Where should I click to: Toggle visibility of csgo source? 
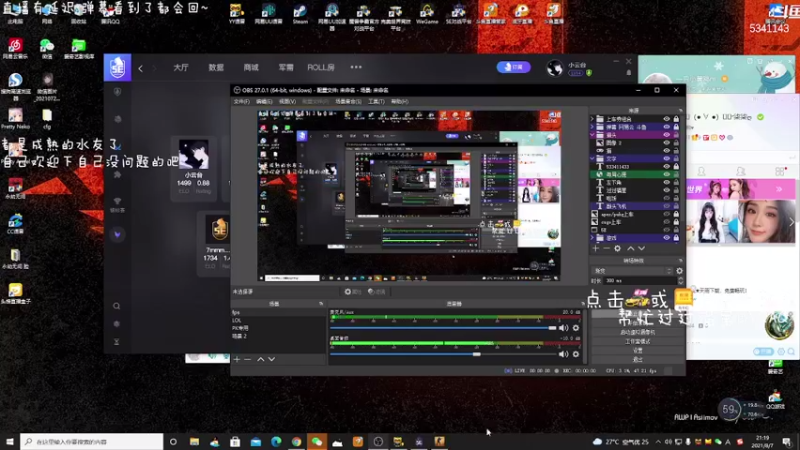[x=666, y=222]
